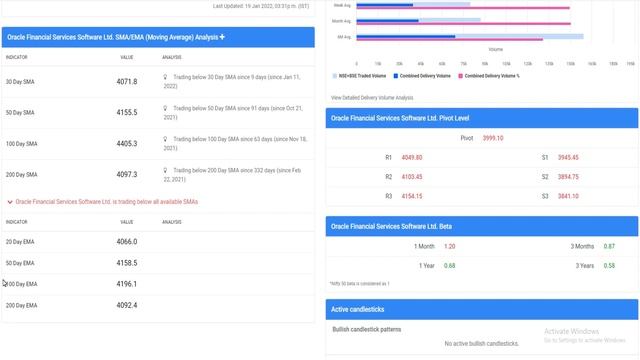Click Week Avg bar in volume chart

[413, 4]
